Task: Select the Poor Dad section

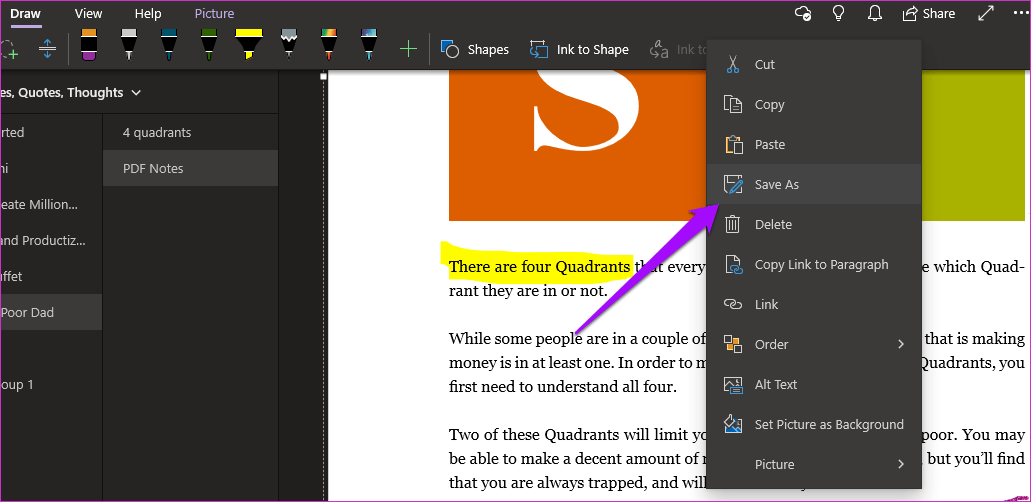Action: pyautogui.click(x=51, y=313)
